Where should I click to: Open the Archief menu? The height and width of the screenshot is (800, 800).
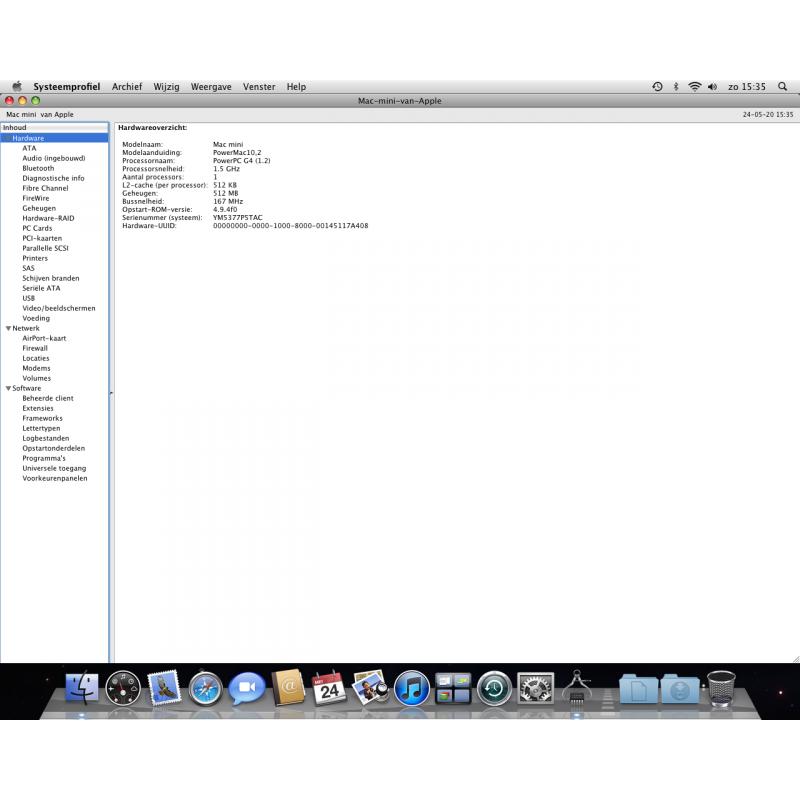point(127,87)
